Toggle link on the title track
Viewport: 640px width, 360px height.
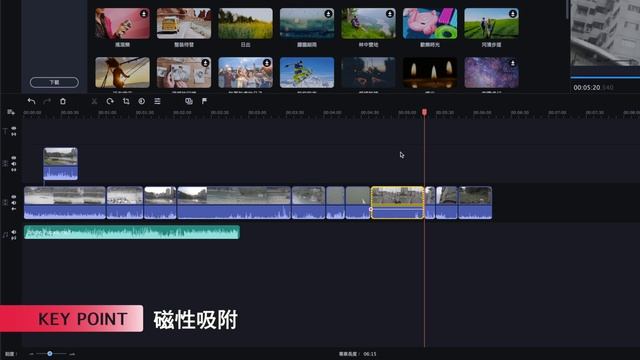click(14, 134)
